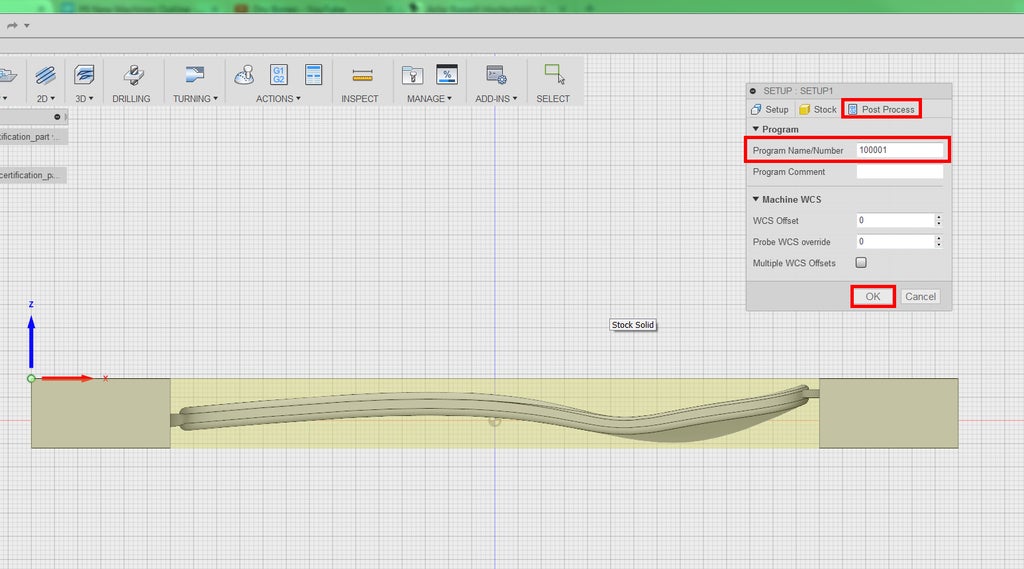Click the 'Multiple WCS Offsets' label
This screenshot has width=1024, height=569.
click(x=794, y=263)
